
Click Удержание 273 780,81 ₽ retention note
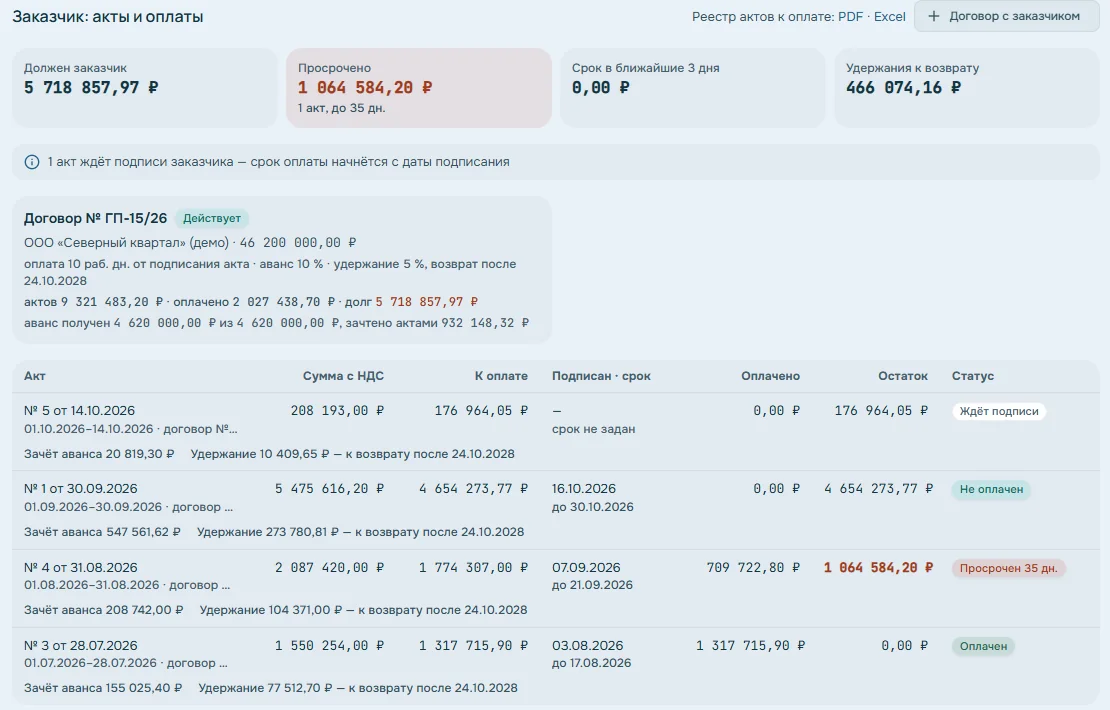[360, 532]
